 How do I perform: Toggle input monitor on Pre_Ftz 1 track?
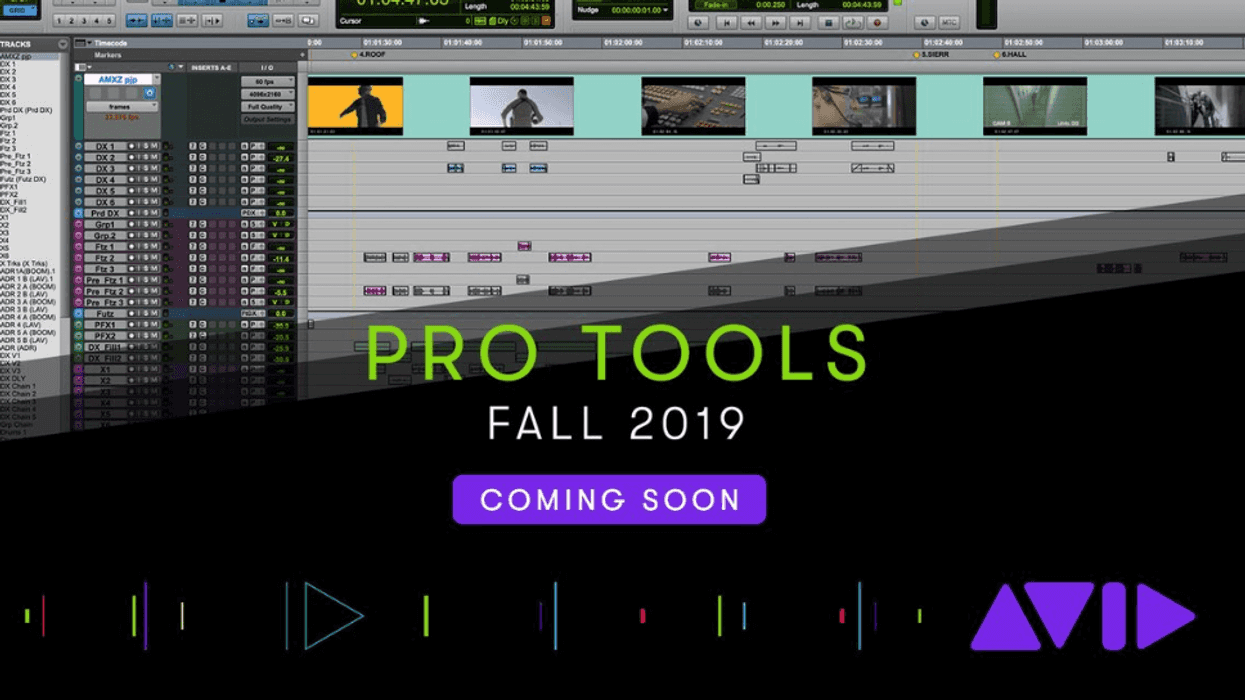139,281
